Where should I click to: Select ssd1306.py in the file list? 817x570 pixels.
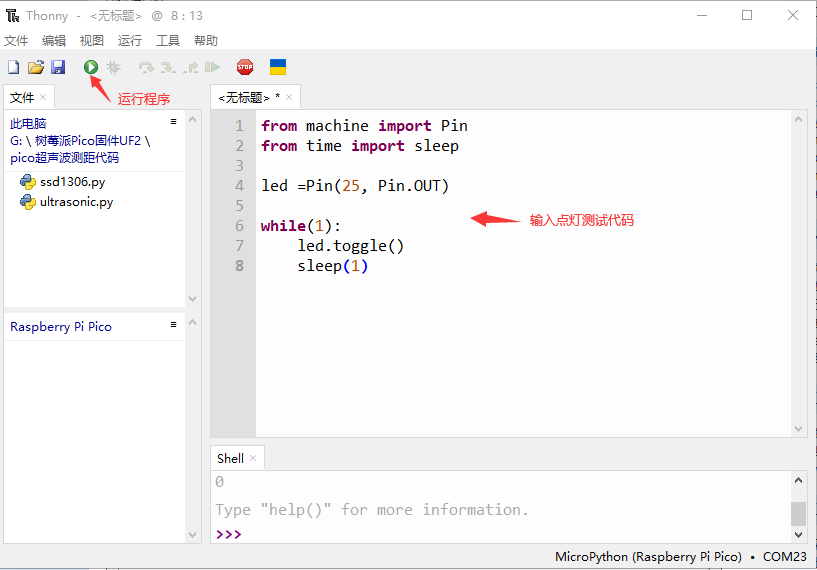click(x=72, y=182)
